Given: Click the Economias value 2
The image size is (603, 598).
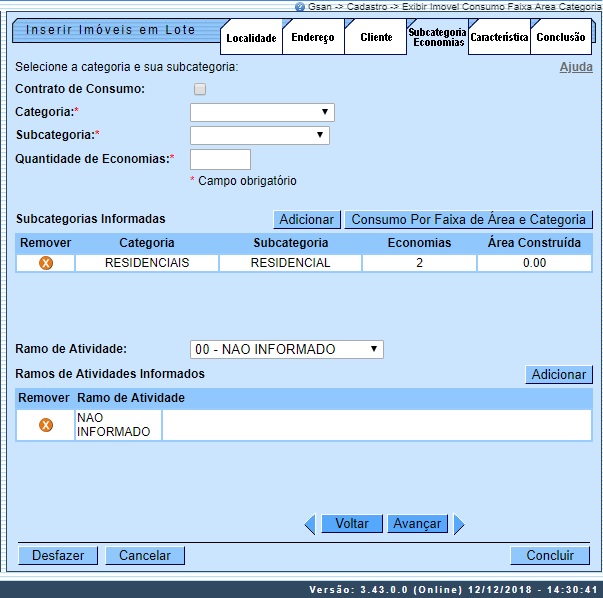Looking at the screenshot, I should point(419,263).
